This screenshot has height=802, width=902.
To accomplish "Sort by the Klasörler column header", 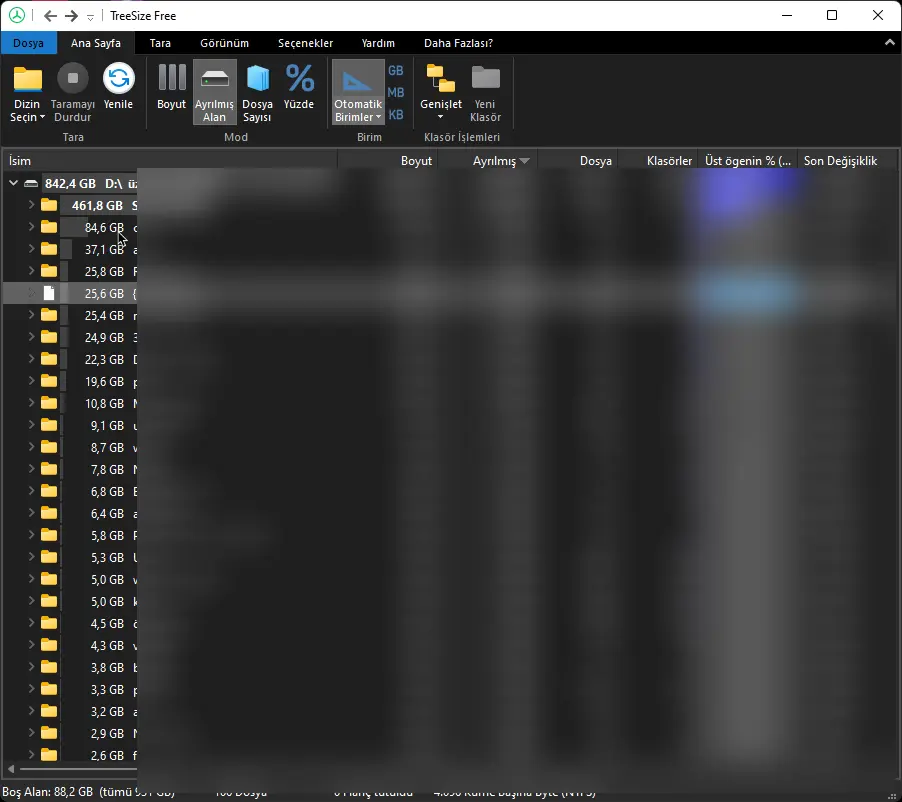I will [x=658, y=161].
